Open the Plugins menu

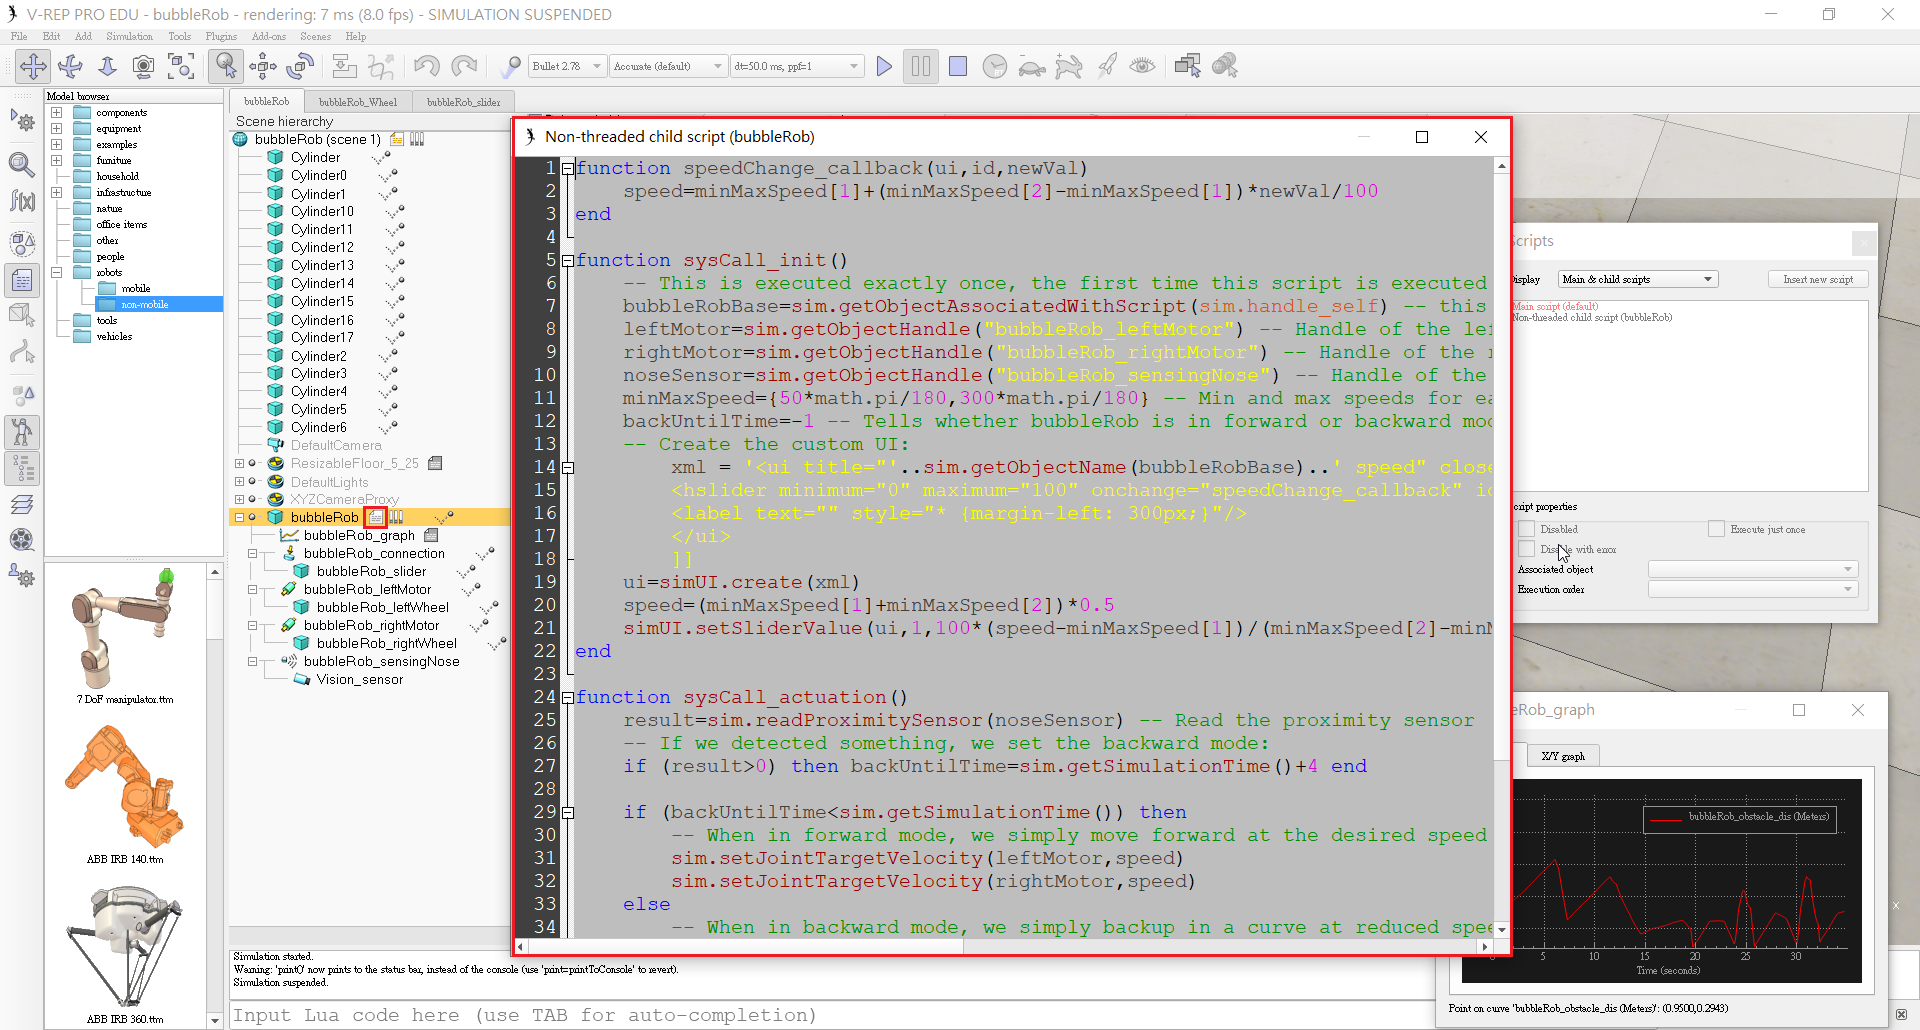[x=221, y=36]
